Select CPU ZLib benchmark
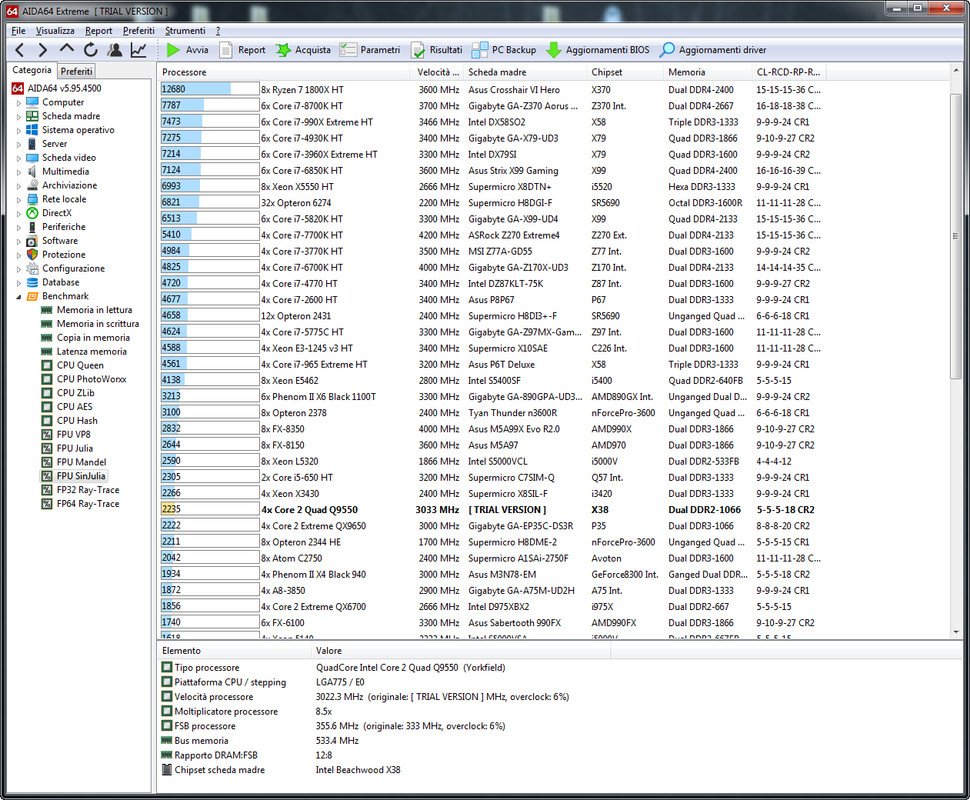 75,393
